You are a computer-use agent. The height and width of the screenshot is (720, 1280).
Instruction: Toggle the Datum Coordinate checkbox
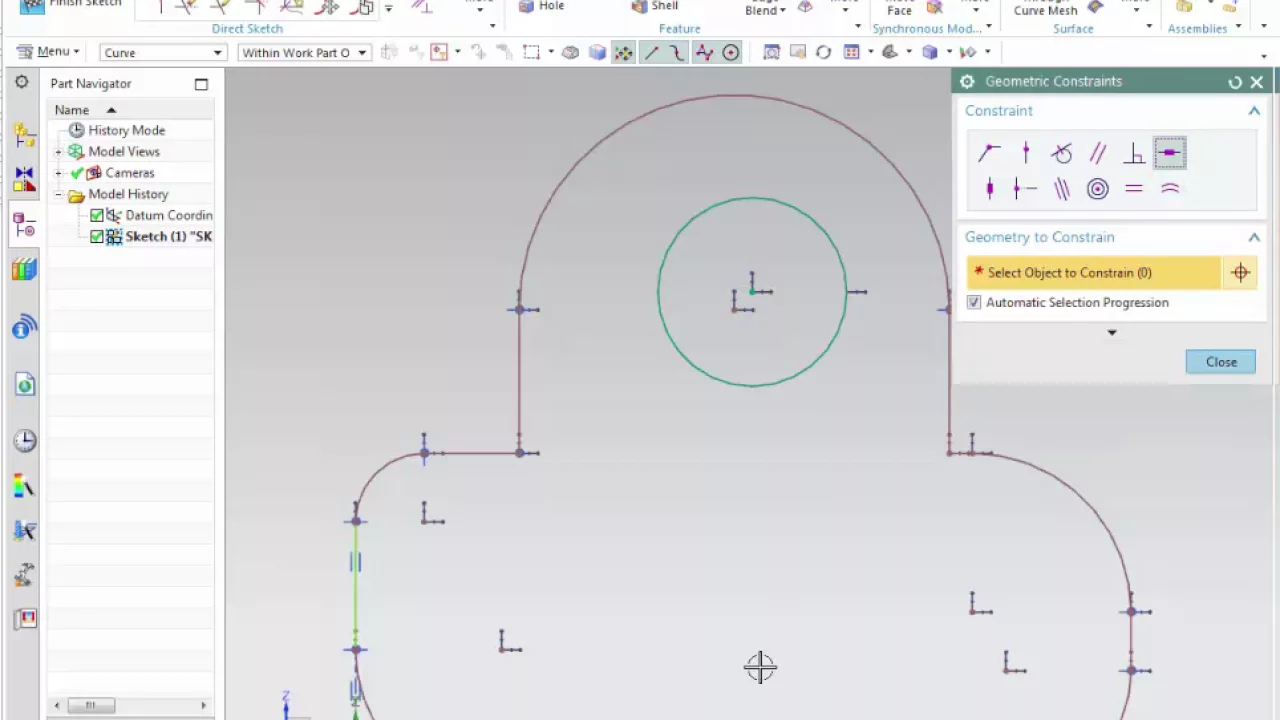click(97, 215)
